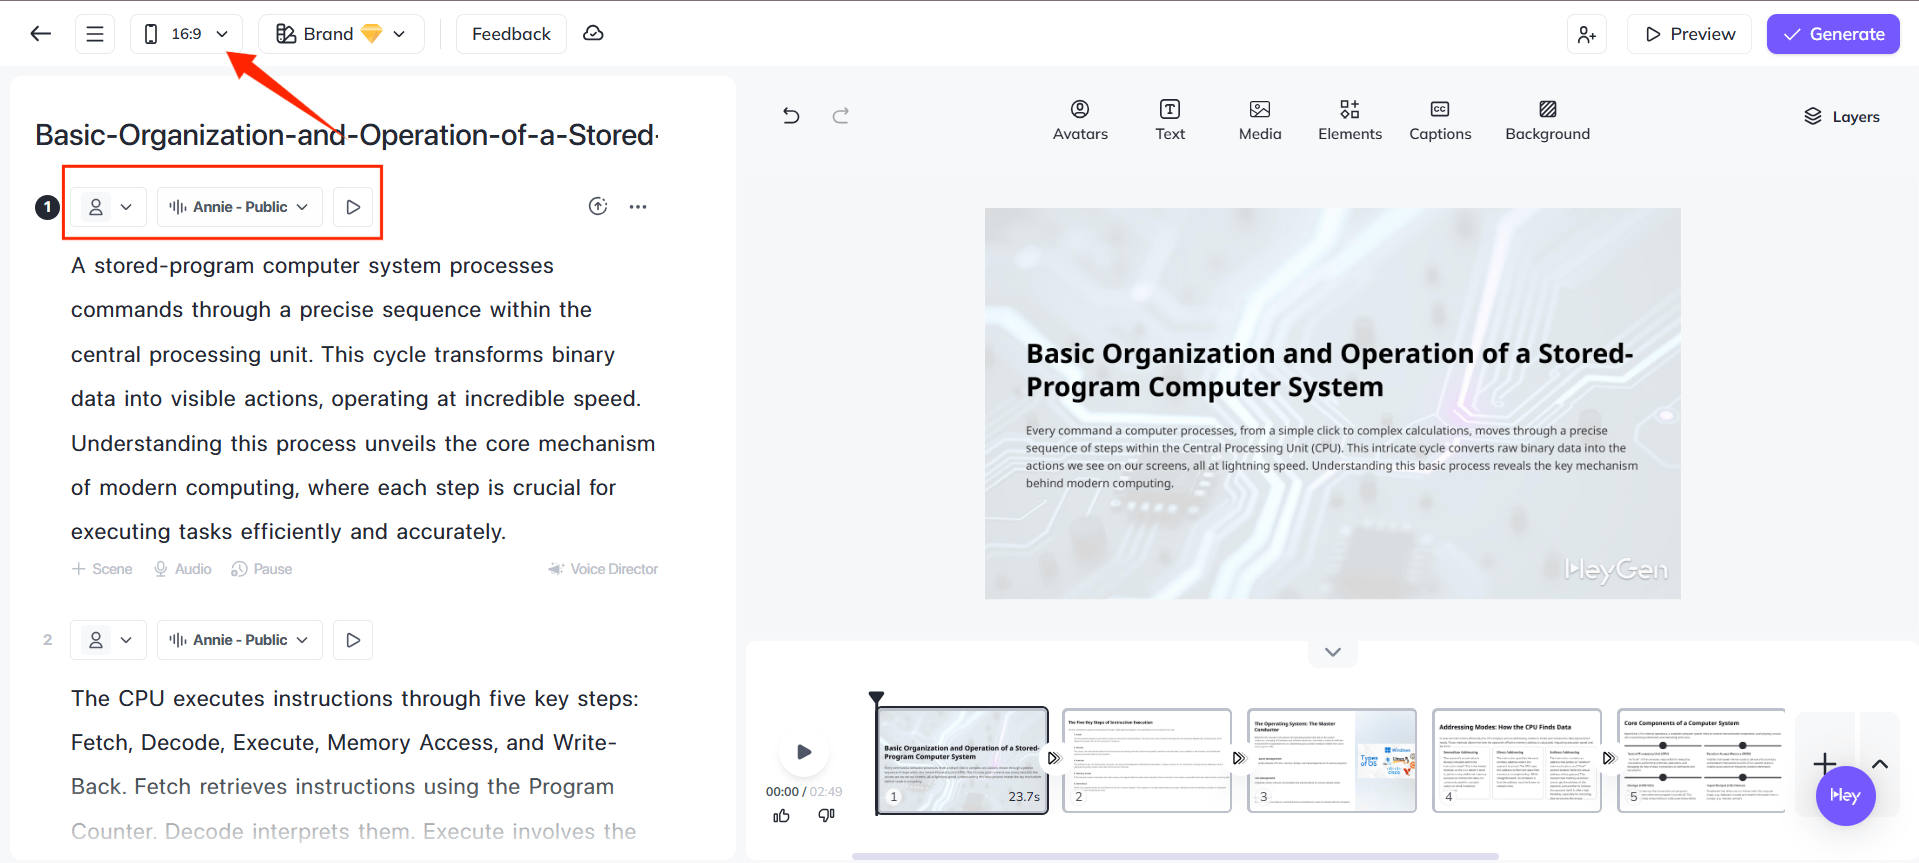Expand timeline with the up chevron
This screenshot has height=863, width=1919.
click(1880, 764)
